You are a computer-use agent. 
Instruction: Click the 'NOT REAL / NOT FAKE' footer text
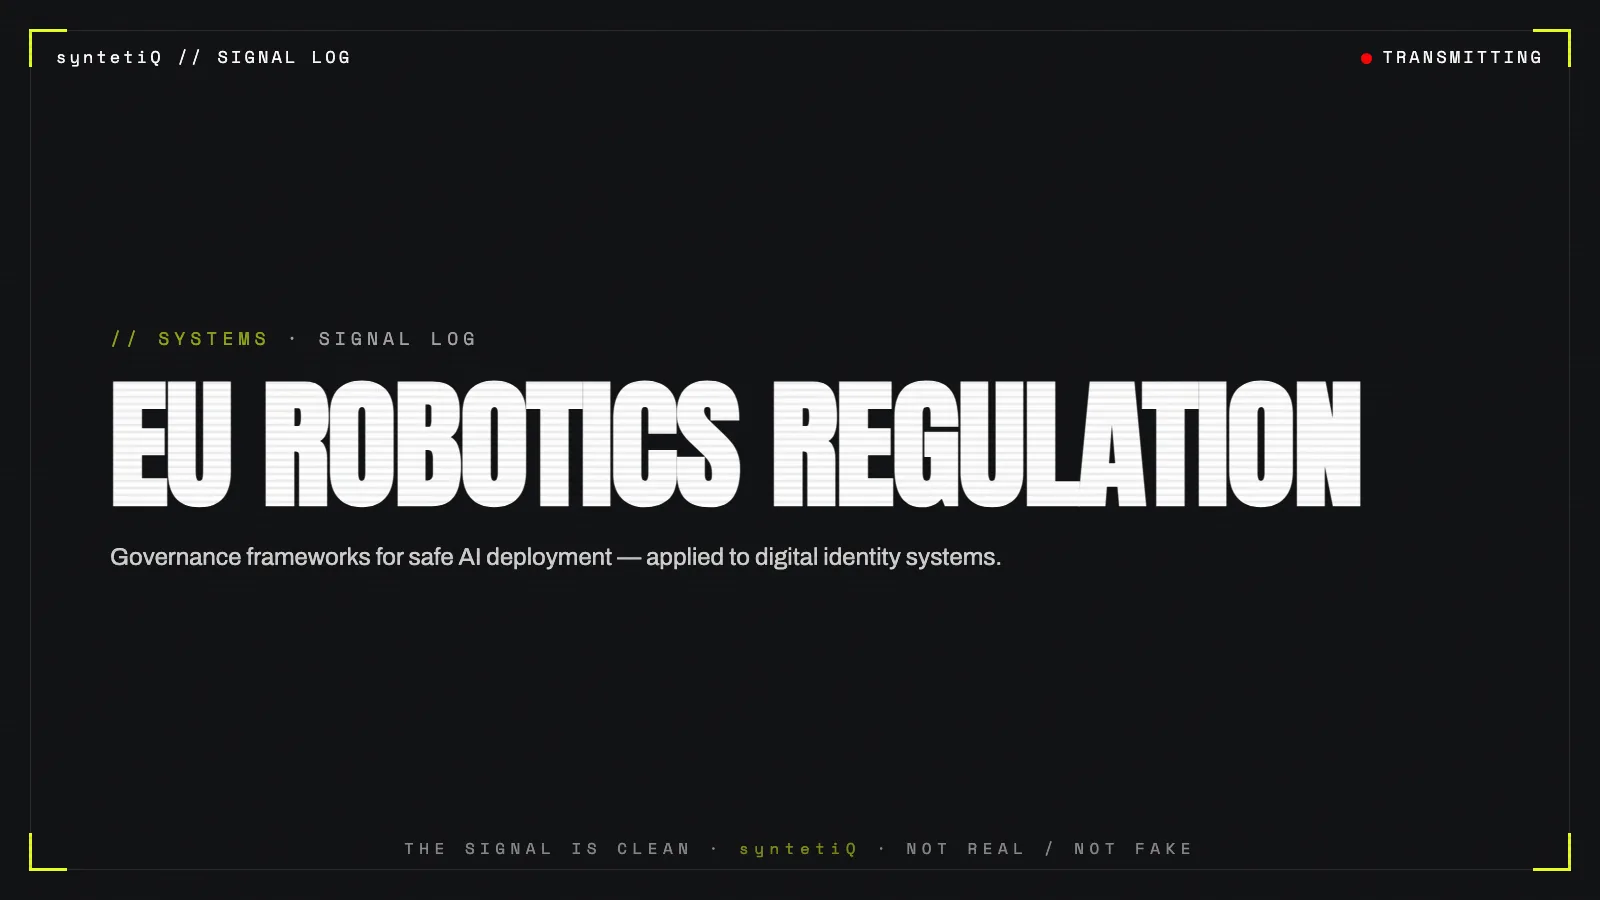1050,849
